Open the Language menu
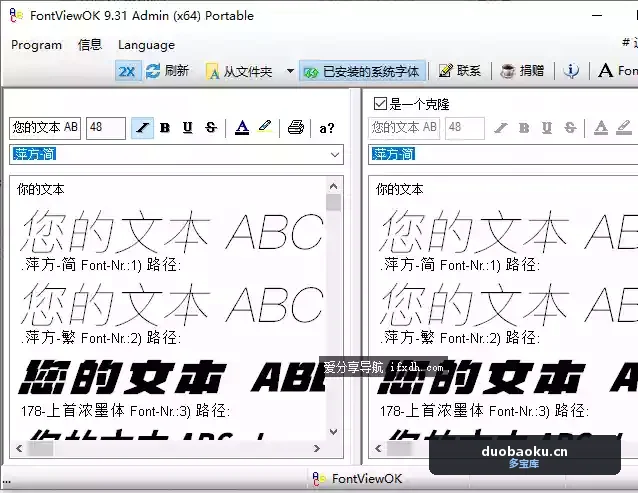This screenshot has width=638, height=493. [x=146, y=45]
